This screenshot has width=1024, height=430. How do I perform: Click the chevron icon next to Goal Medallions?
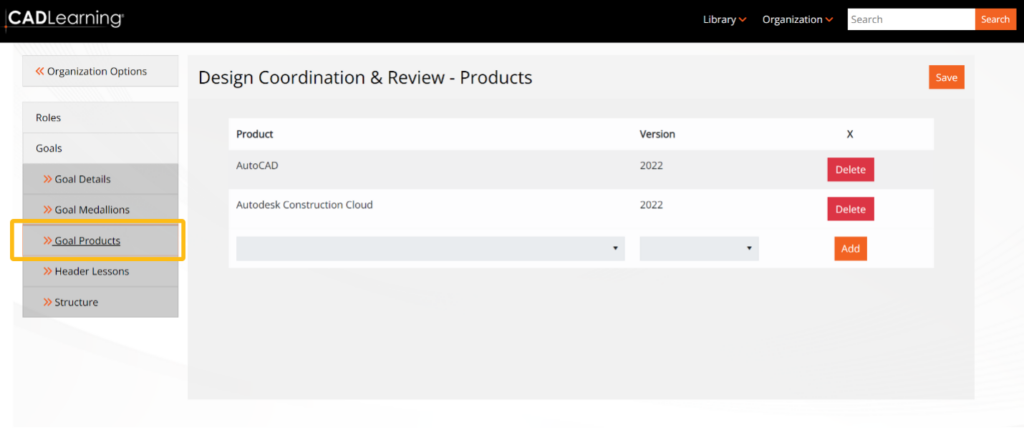pyautogui.click(x=47, y=210)
